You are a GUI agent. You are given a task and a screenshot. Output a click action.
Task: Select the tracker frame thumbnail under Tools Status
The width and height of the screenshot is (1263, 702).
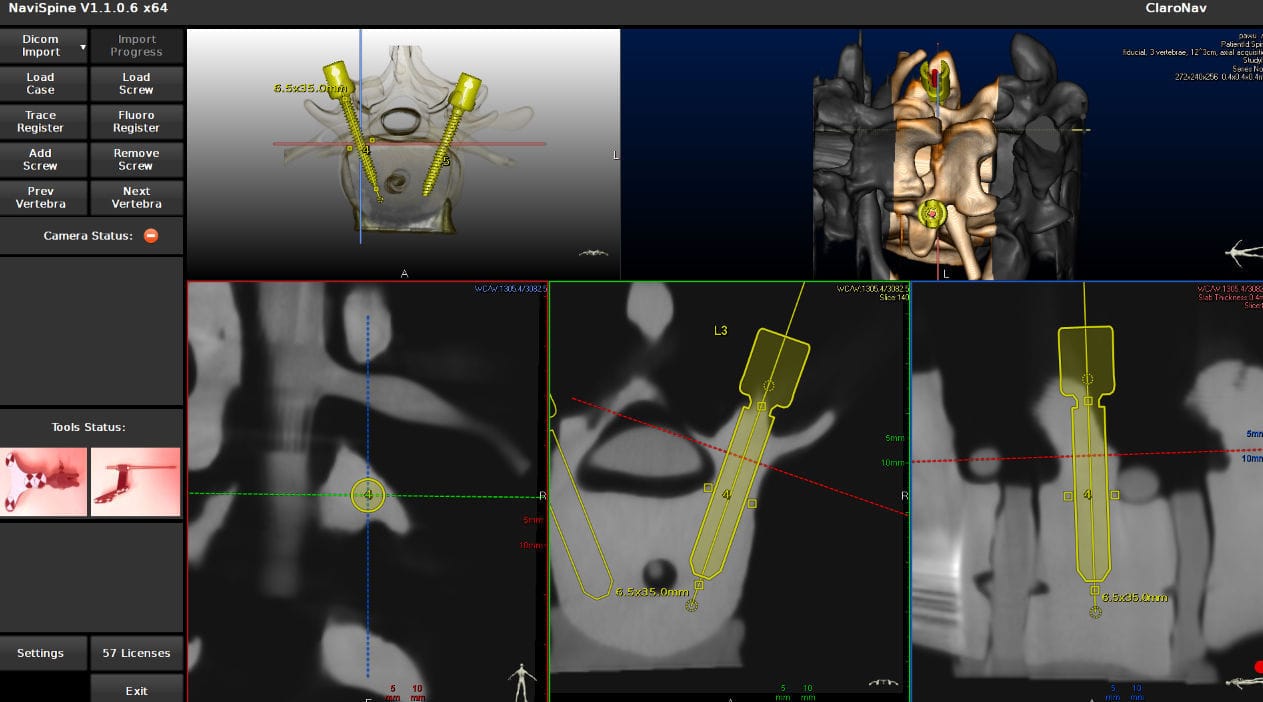[x=44, y=481]
